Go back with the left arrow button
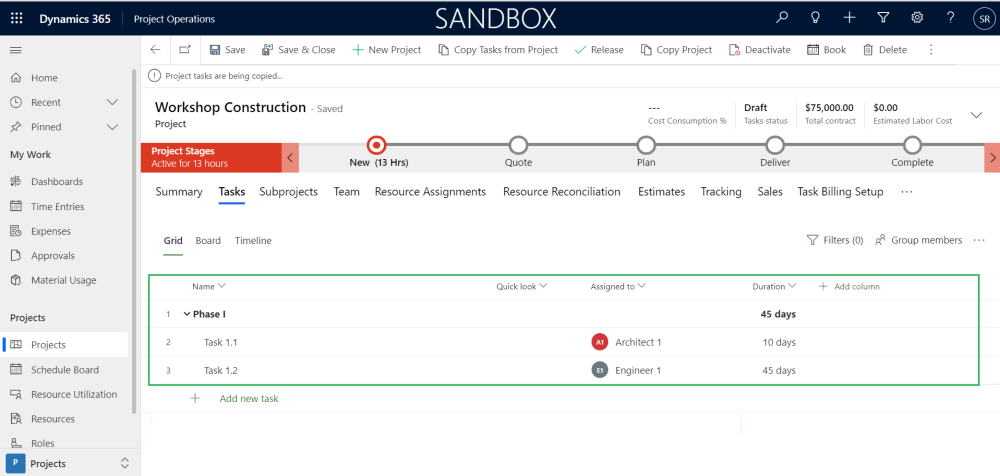 coord(155,50)
